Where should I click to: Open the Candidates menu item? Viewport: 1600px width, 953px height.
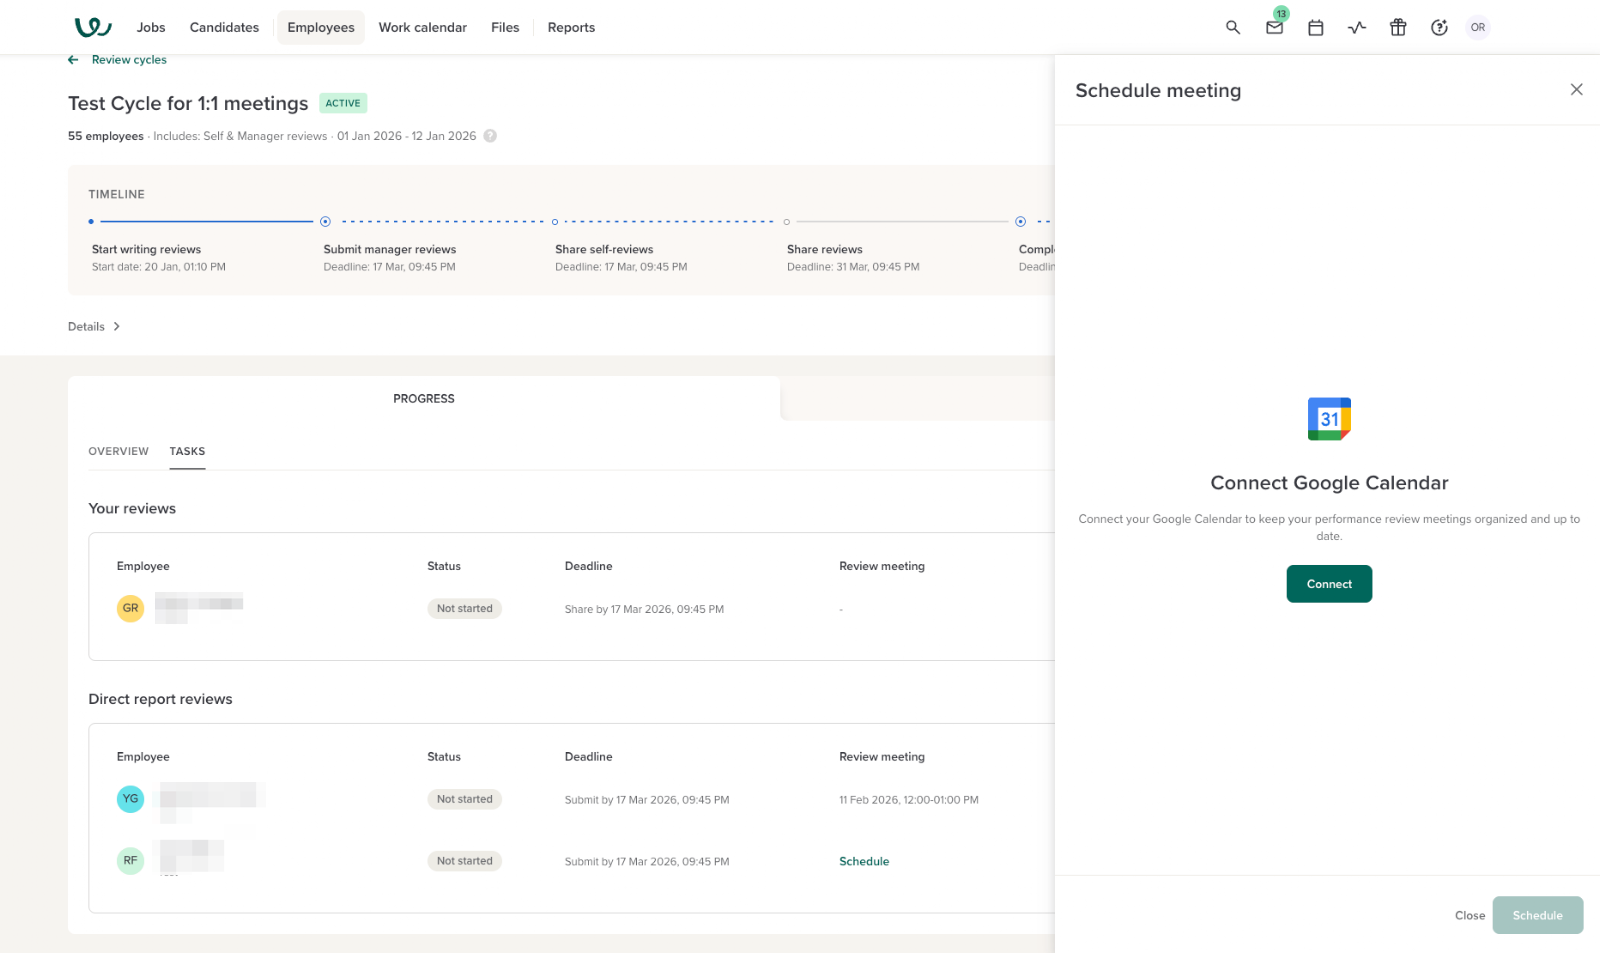(224, 28)
